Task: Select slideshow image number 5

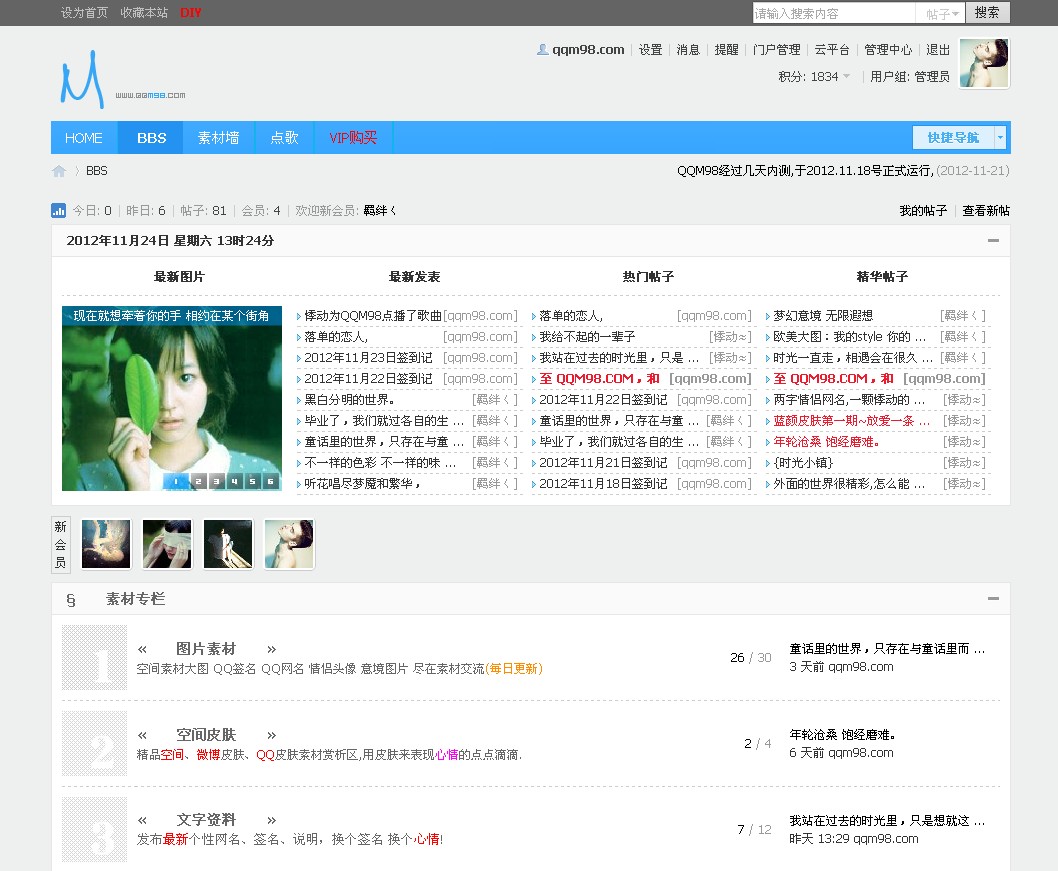Action: pos(252,481)
